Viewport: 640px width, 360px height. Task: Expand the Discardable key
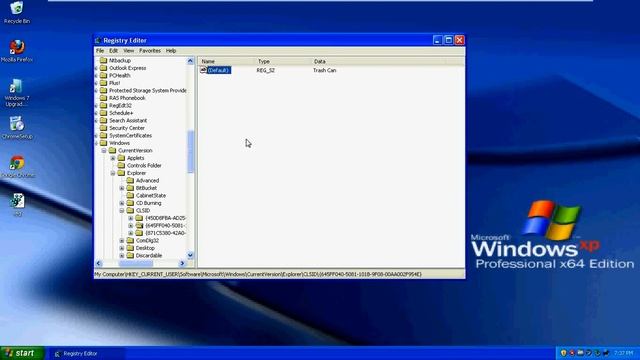[x=122, y=256]
